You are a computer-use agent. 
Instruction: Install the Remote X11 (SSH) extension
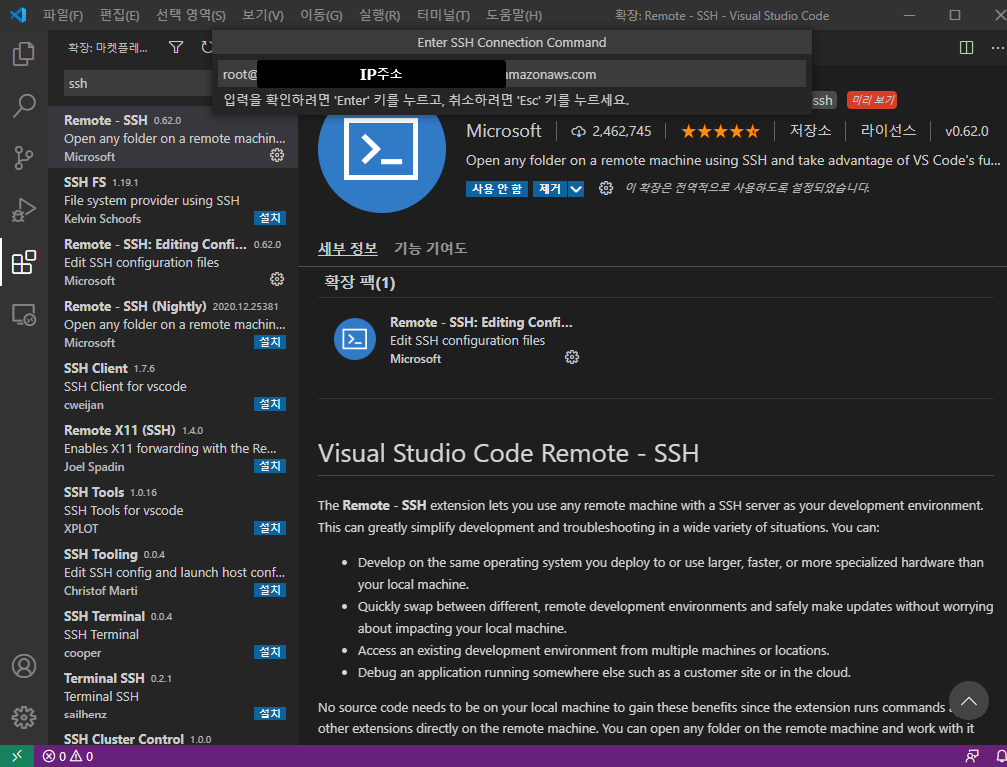pos(270,466)
